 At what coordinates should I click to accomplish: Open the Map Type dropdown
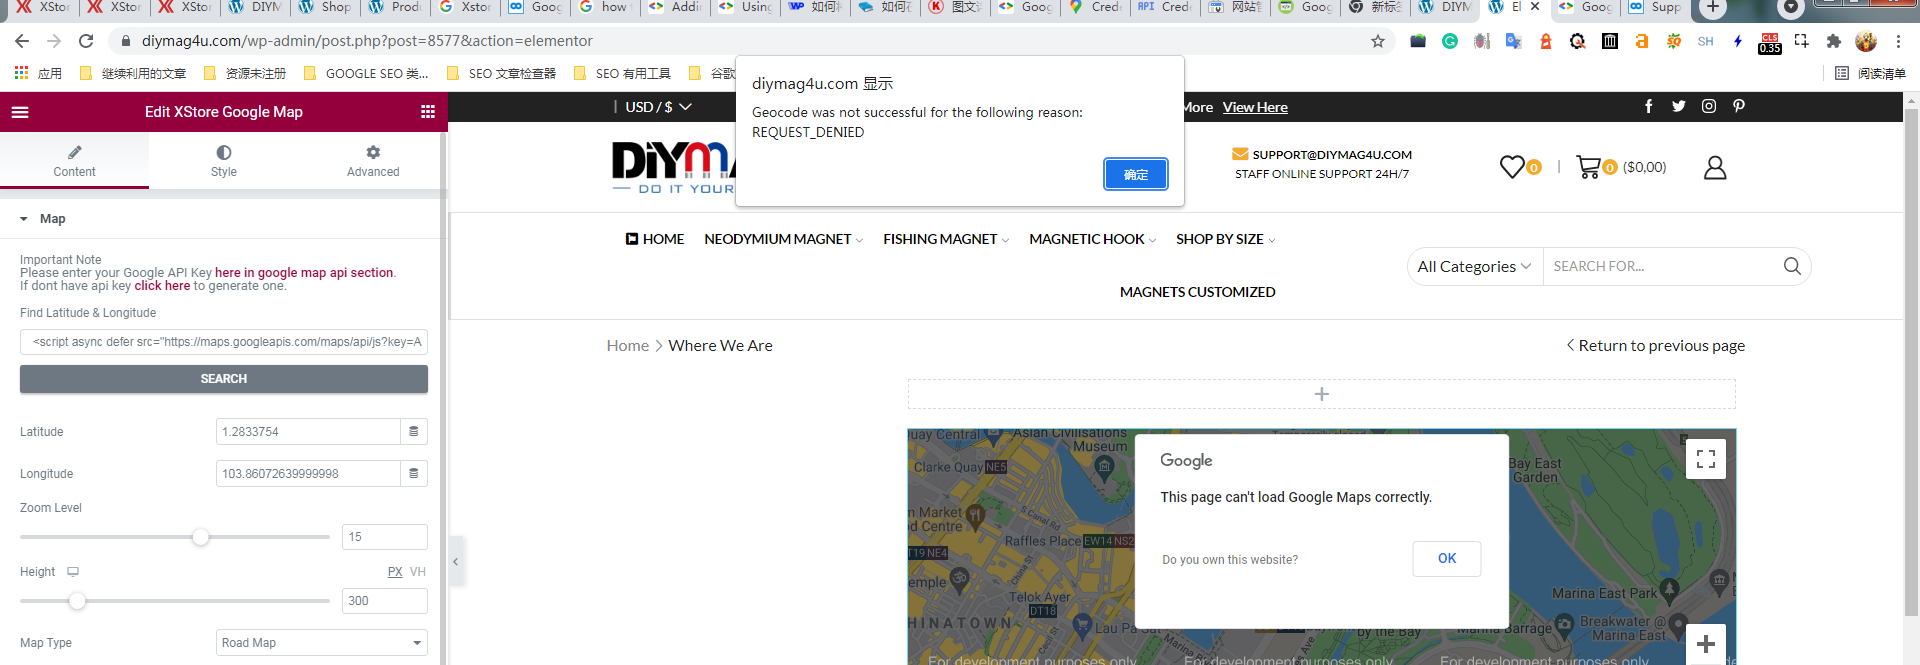322,643
